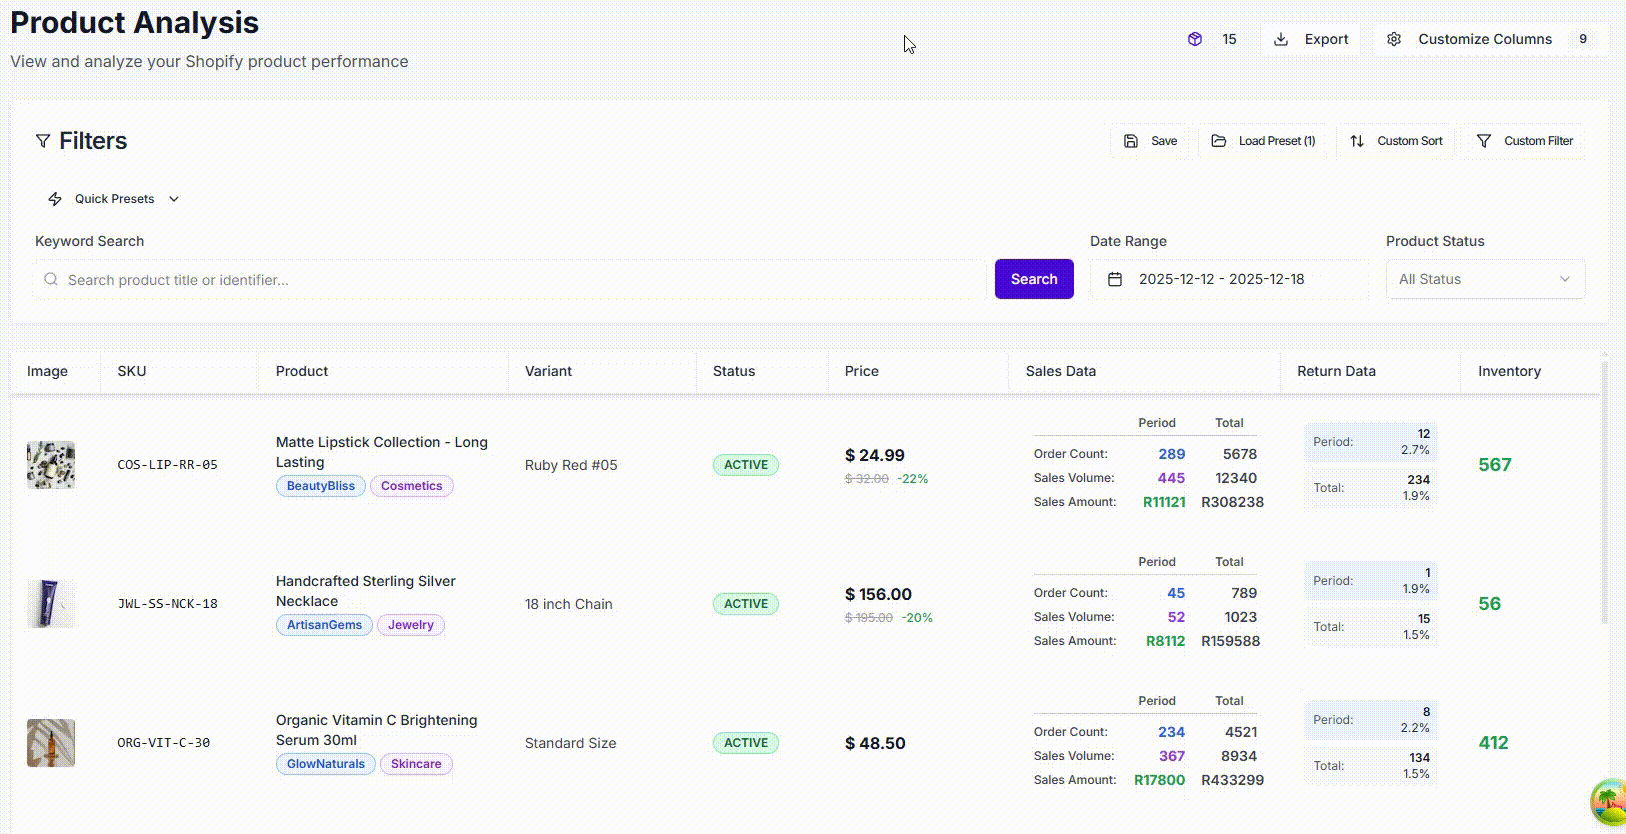This screenshot has width=1626, height=834.
Task: Click the SKU column header
Action: click(x=132, y=371)
